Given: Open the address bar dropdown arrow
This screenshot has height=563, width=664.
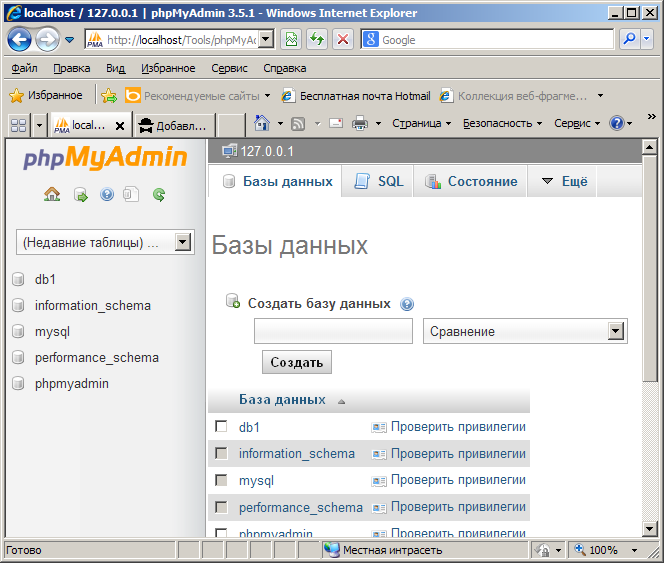Looking at the screenshot, I should tap(266, 40).
